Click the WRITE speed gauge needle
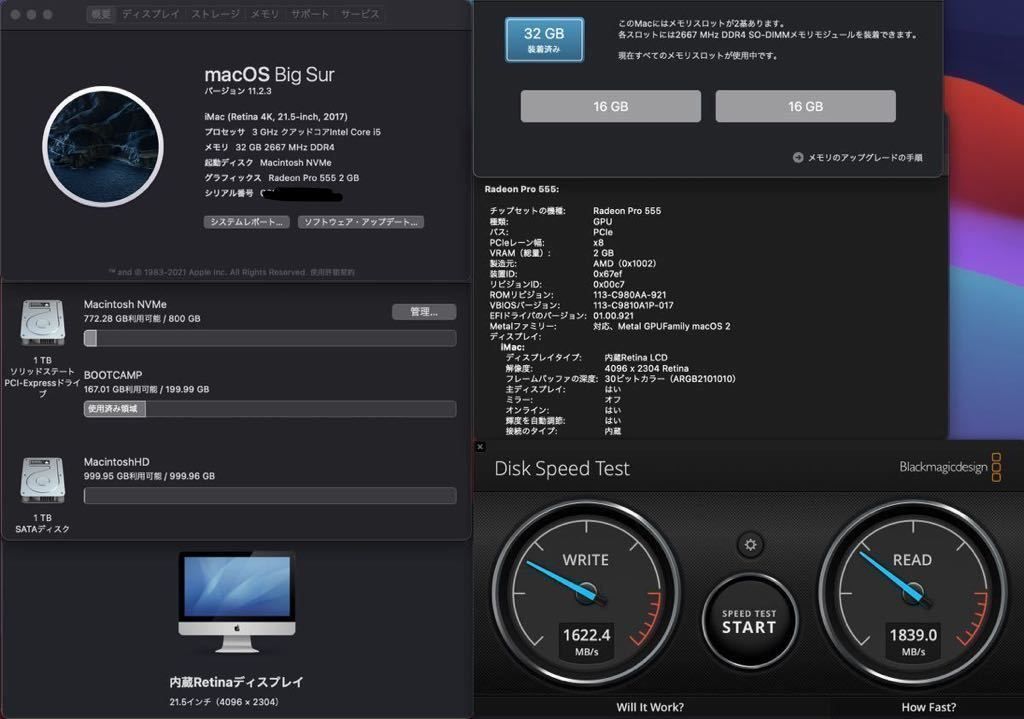This screenshot has width=1024, height=719. pos(560,579)
